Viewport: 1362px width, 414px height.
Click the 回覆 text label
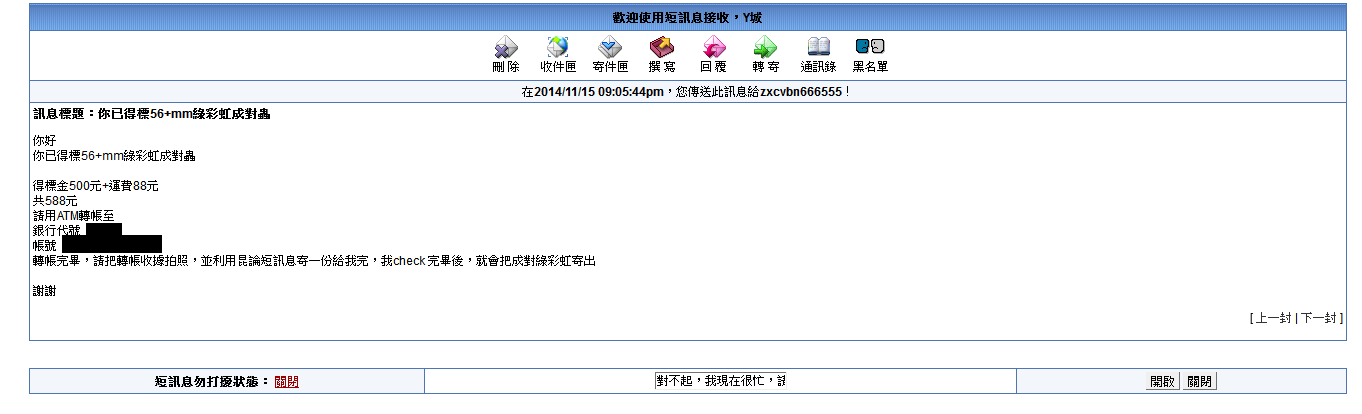point(714,67)
